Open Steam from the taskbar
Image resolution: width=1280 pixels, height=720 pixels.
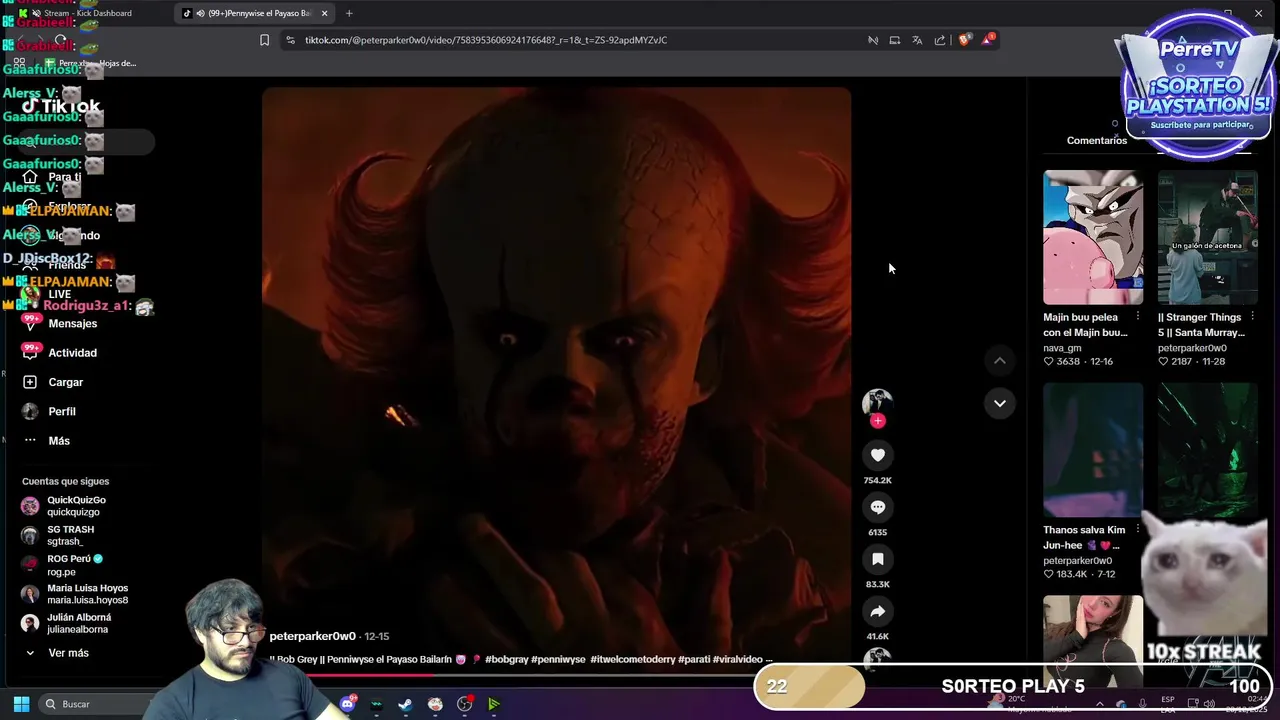pos(405,704)
